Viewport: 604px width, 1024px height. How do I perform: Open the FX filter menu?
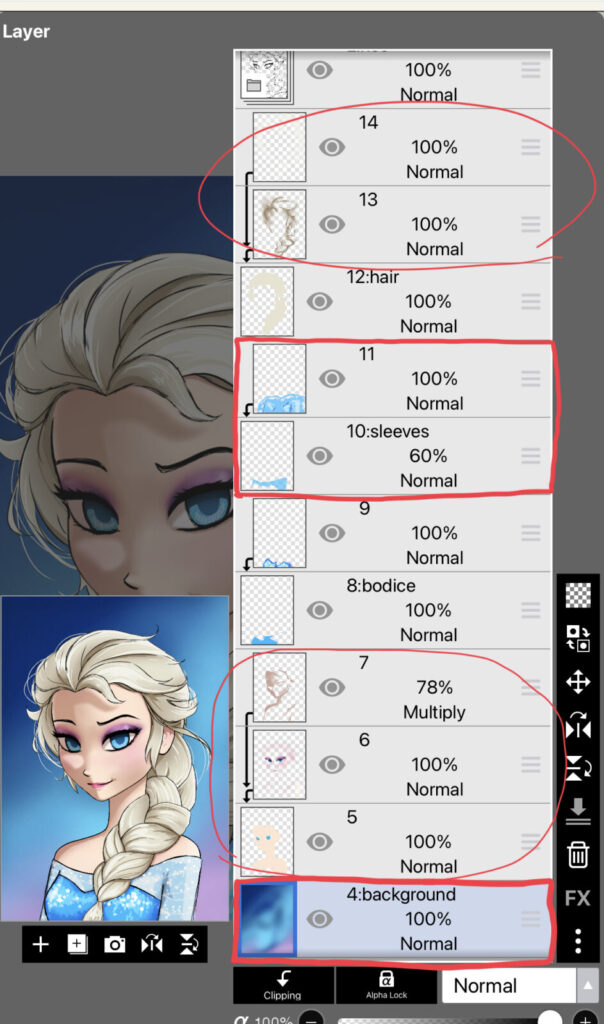577,899
